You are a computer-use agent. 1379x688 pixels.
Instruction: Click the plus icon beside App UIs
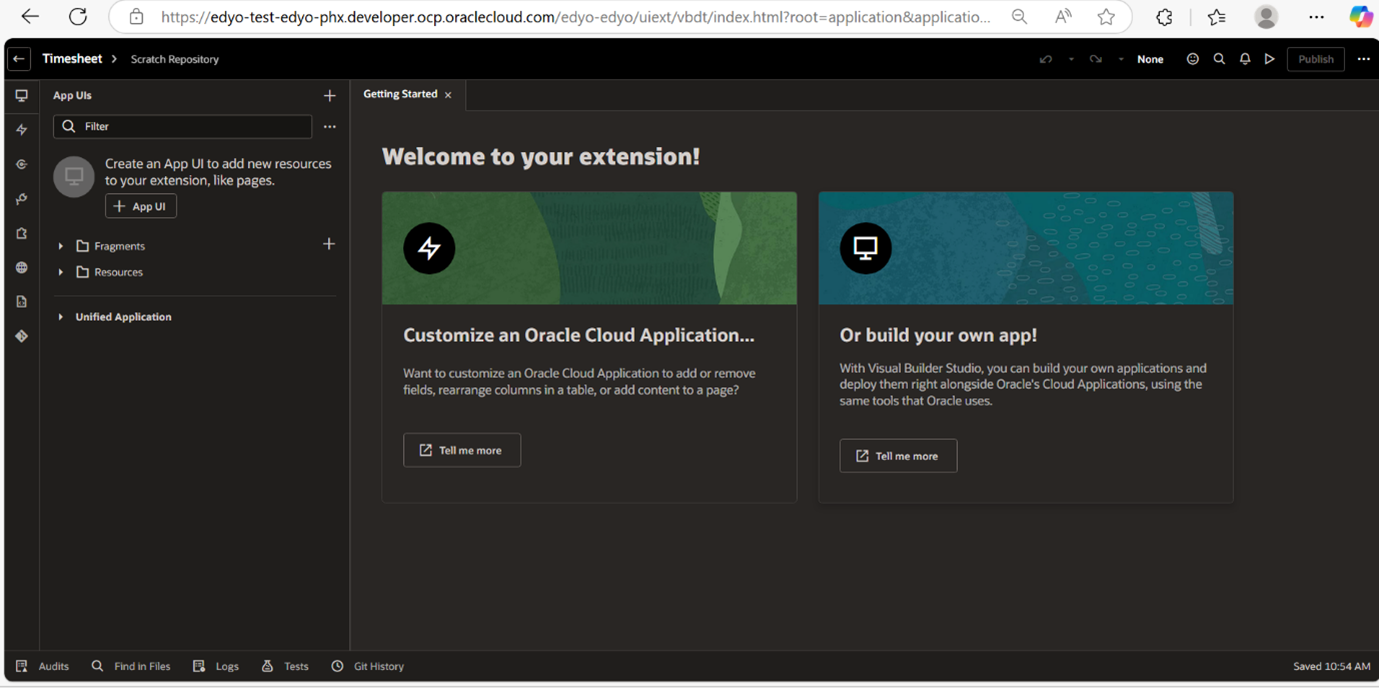[x=329, y=96]
